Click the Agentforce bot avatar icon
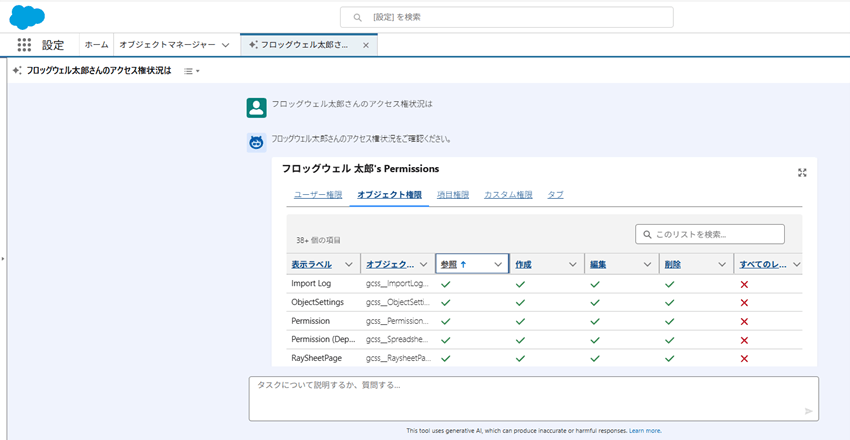850x440 pixels. [x=257, y=142]
